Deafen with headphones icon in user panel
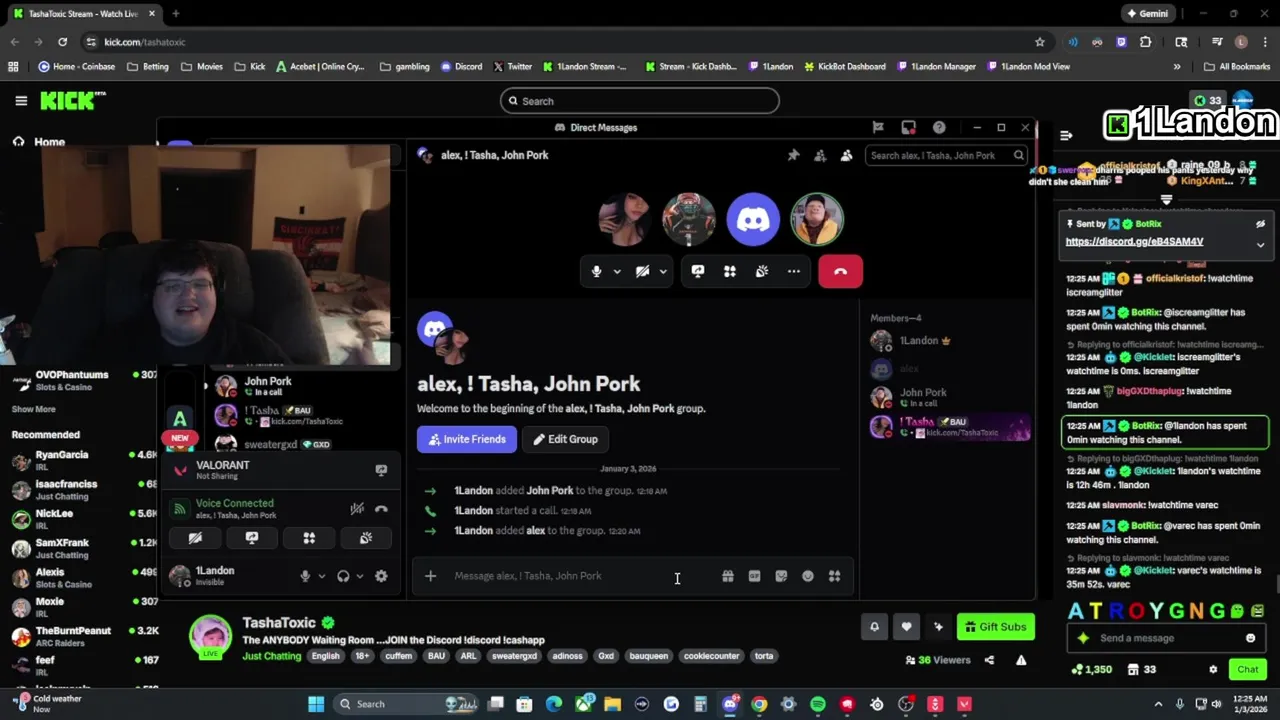The height and width of the screenshot is (720, 1280). 343,576
